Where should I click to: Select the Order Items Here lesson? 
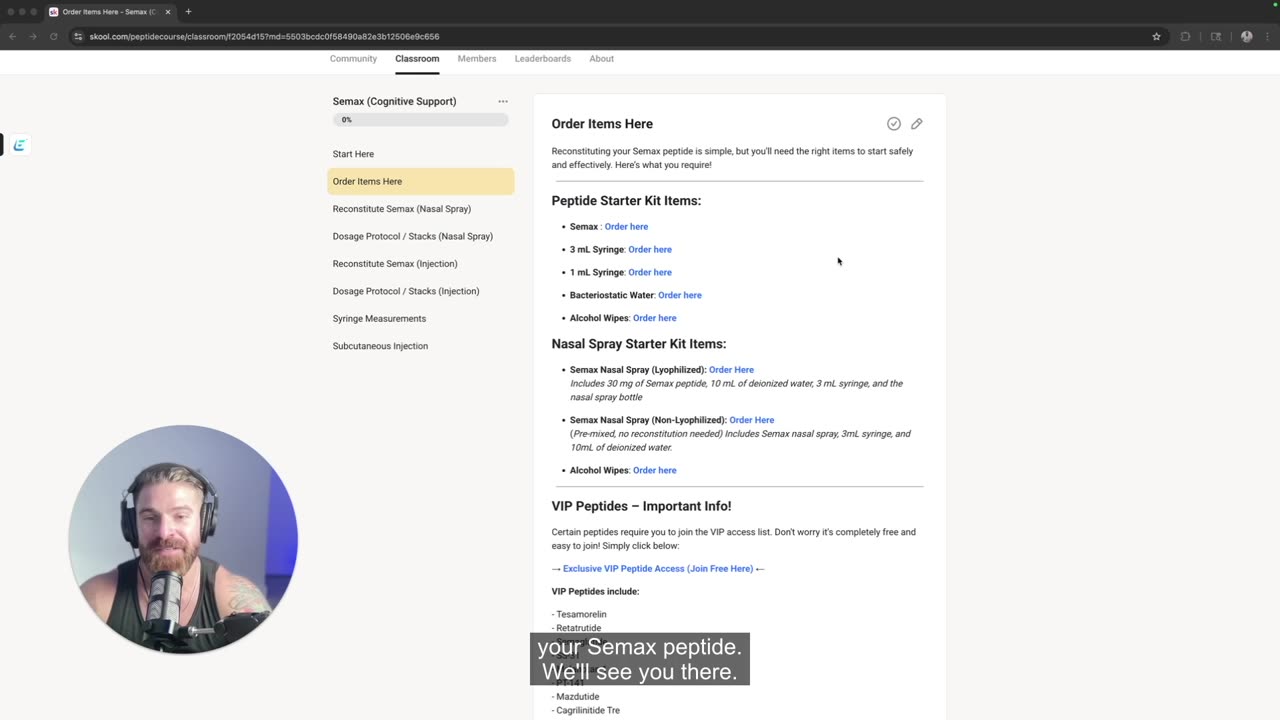(x=421, y=181)
